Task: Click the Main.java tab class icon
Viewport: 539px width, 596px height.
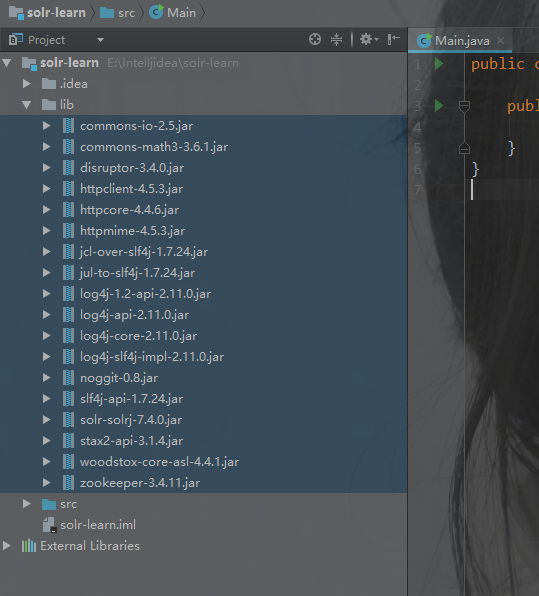Action: click(424, 41)
